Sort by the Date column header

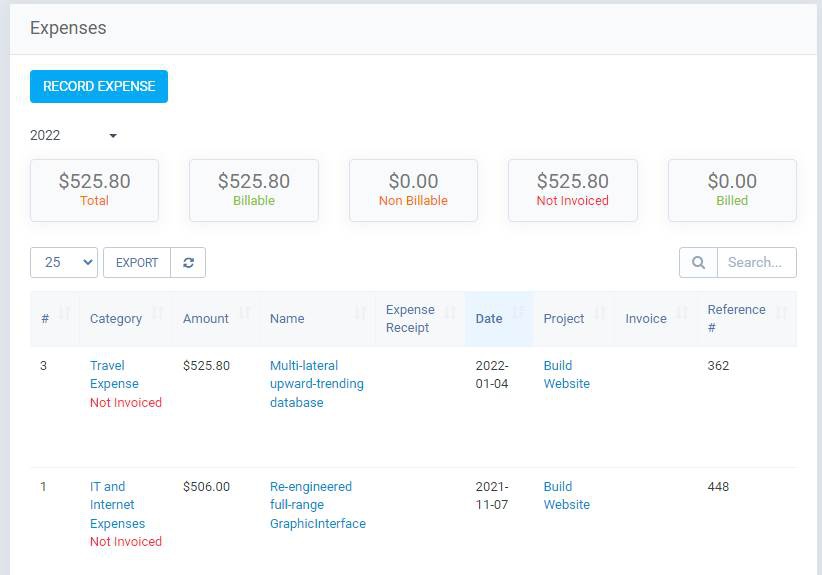[x=489, y=319]
